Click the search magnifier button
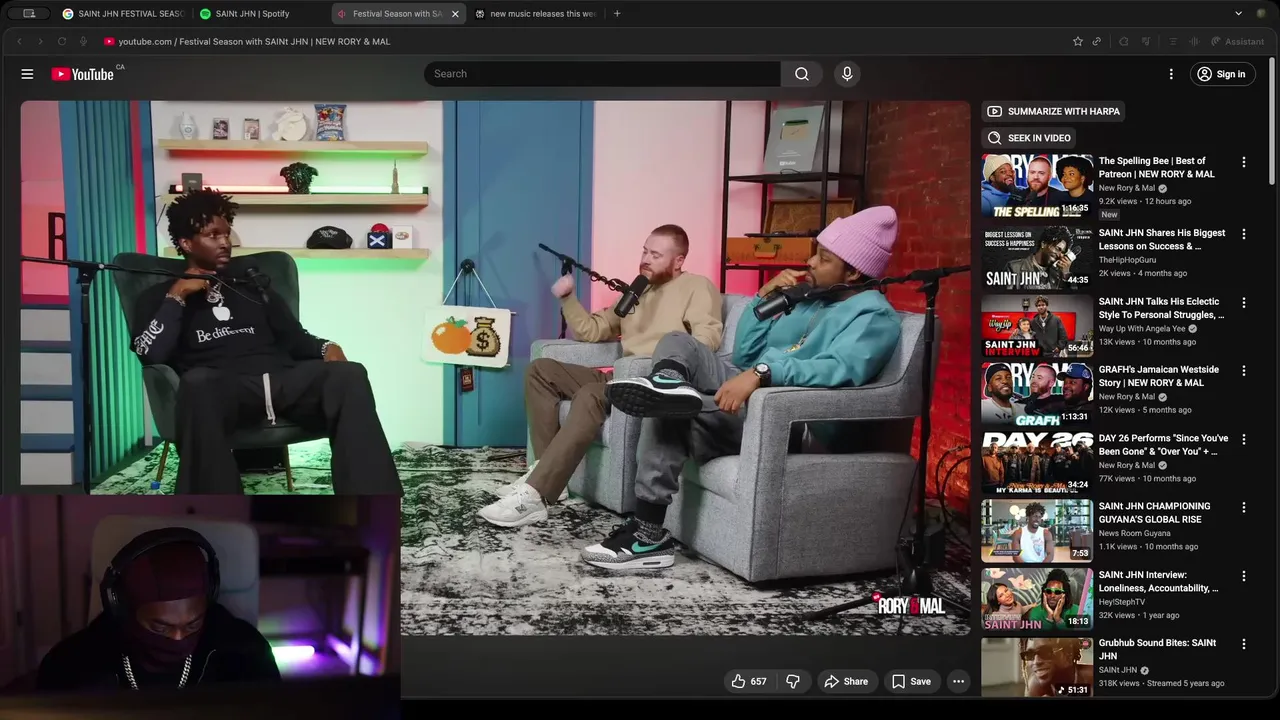Screen dimensions: 1280x720 point(802,74)
